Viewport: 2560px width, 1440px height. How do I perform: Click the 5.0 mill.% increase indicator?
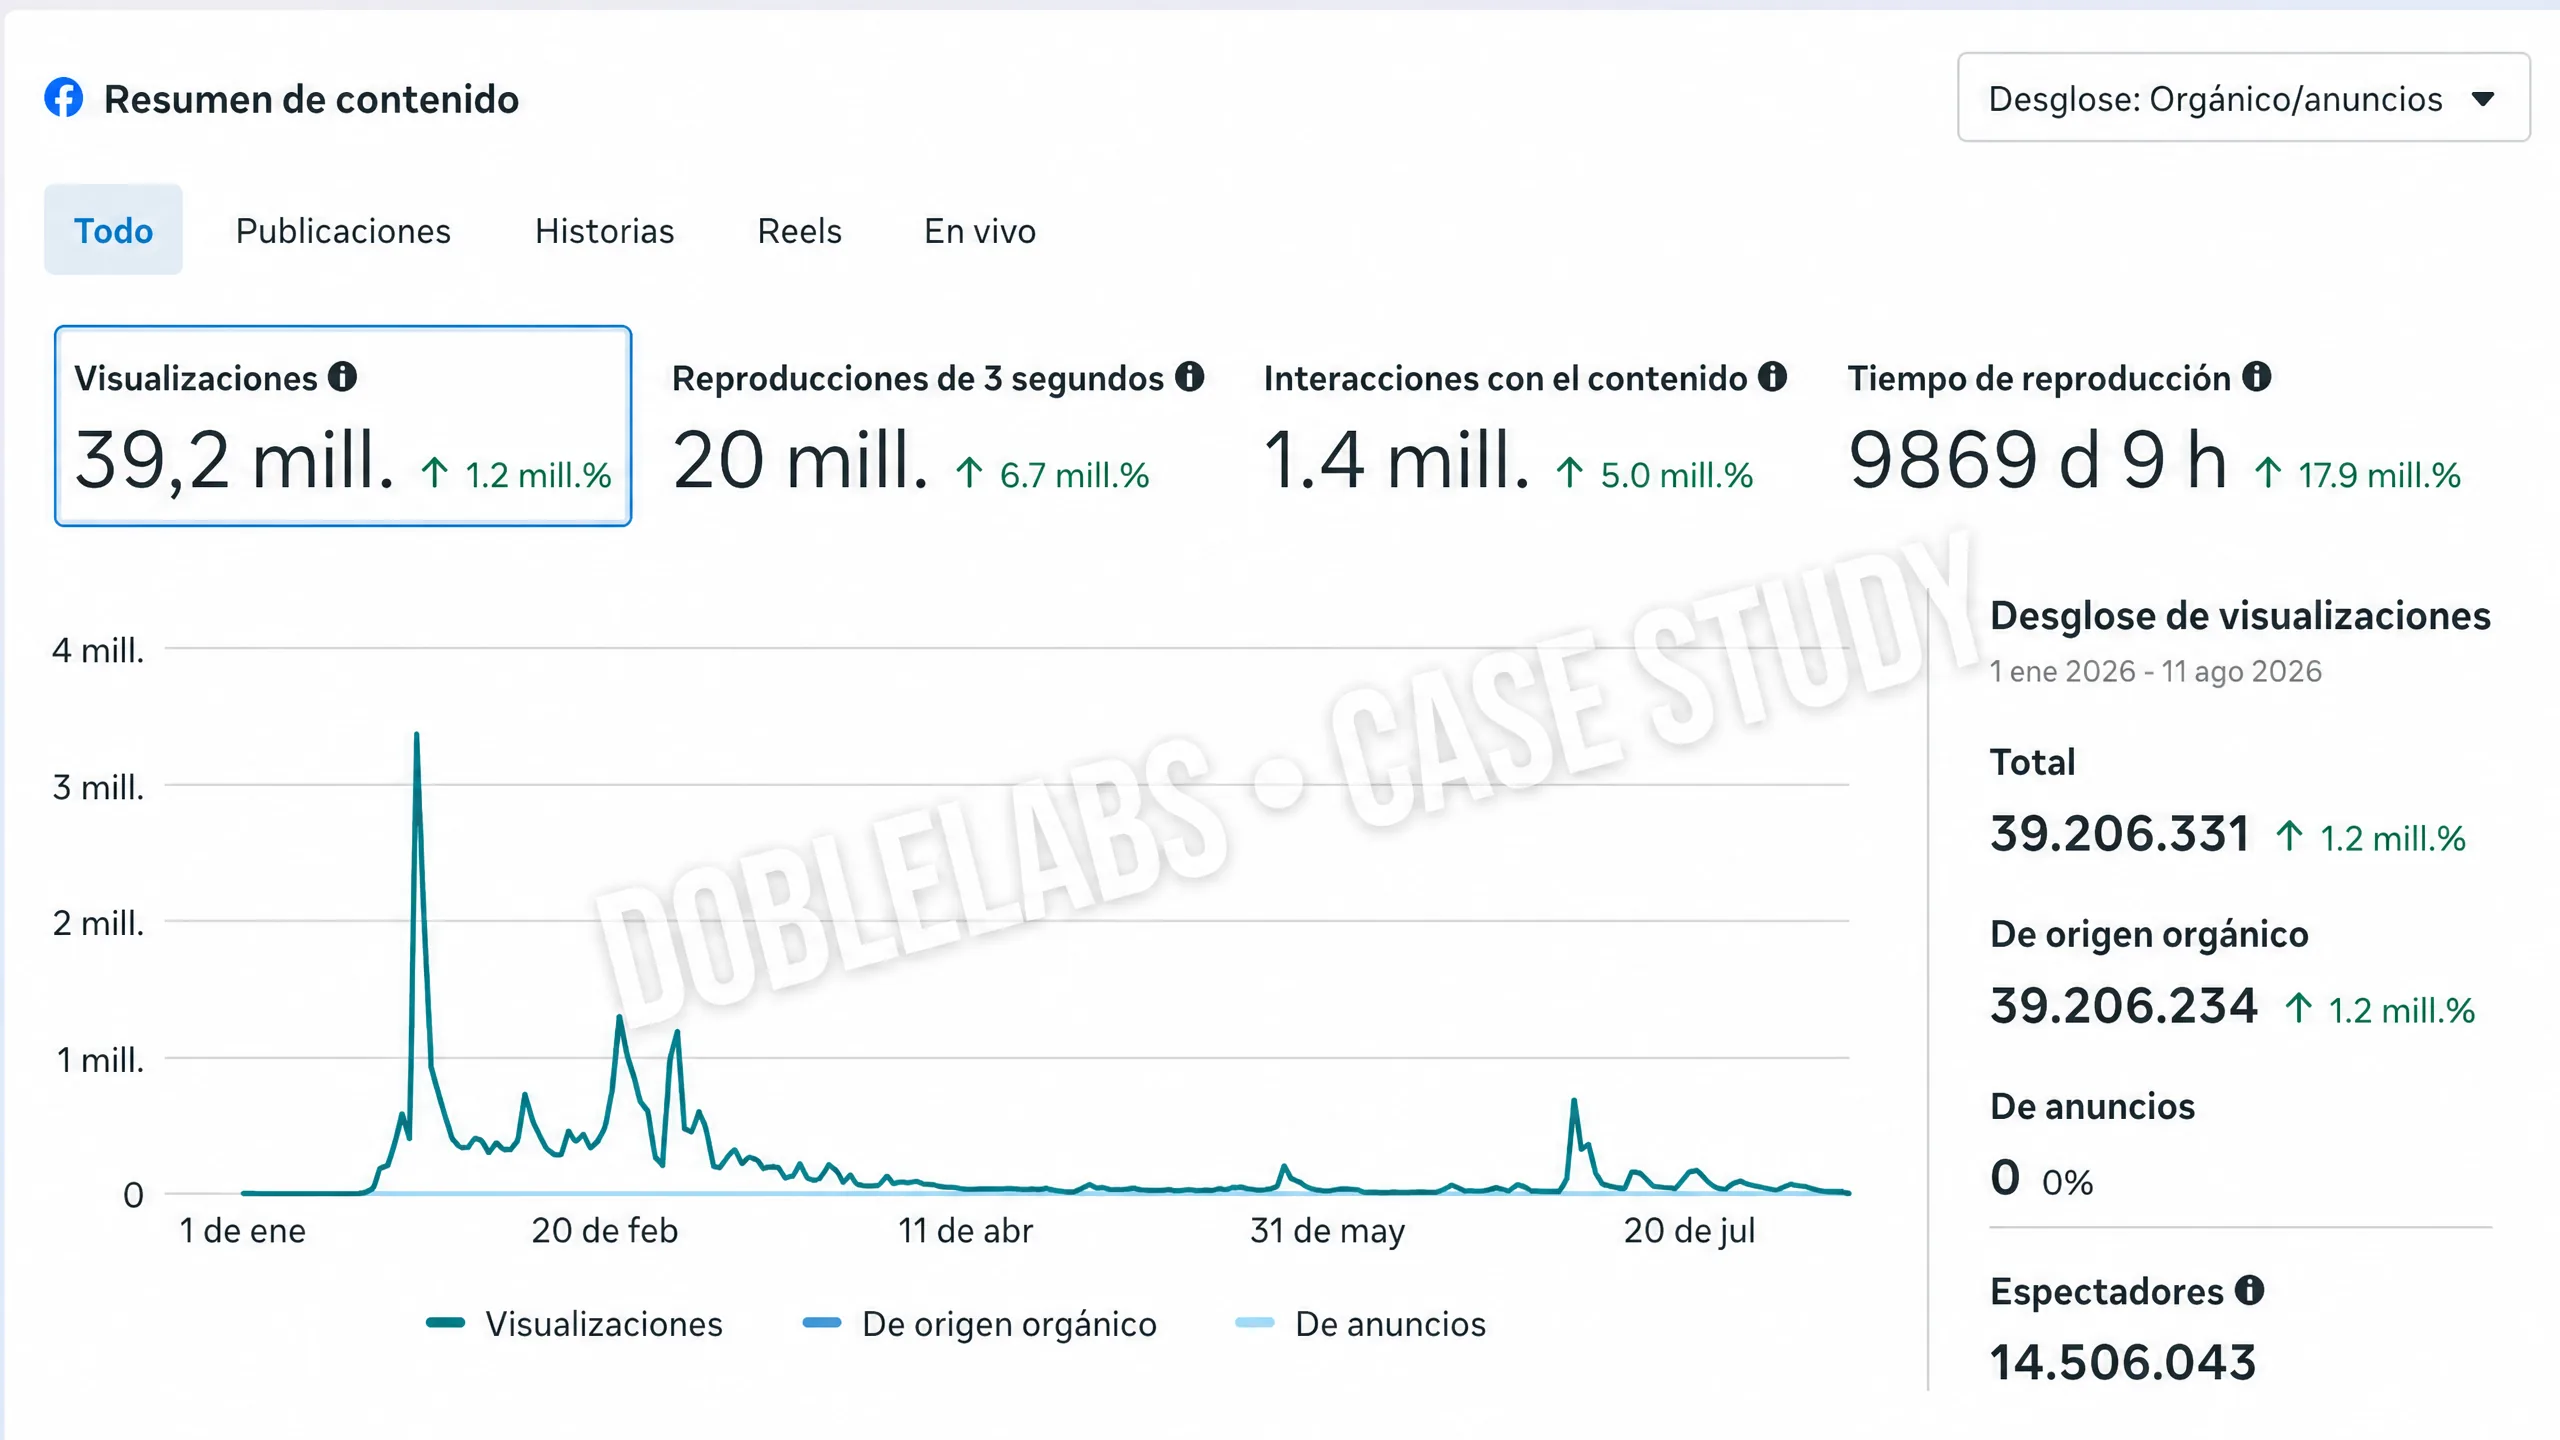click(1654, 474)
